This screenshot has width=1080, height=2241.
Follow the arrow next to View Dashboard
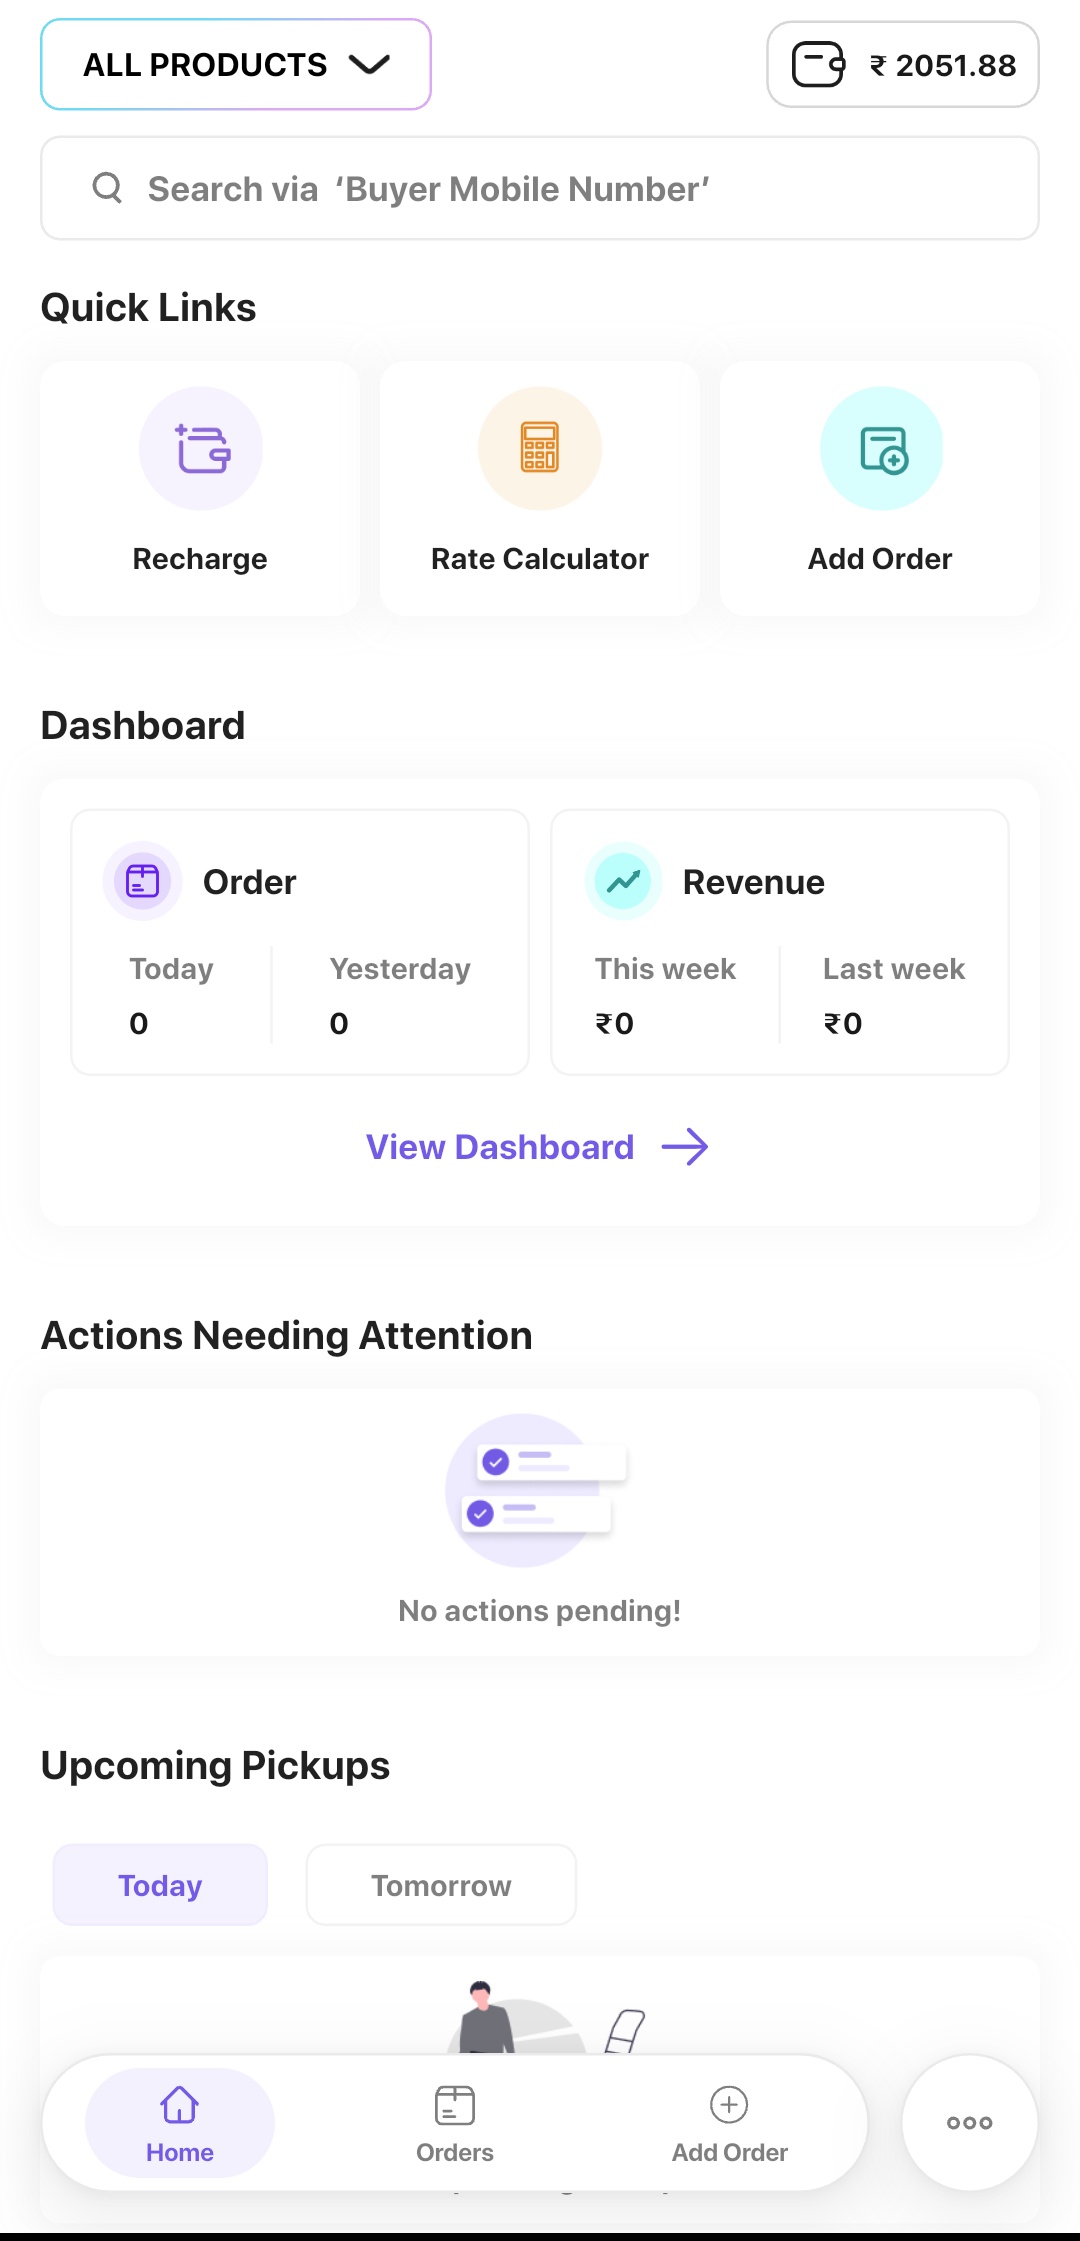pyautogui.click(x=685, y=1147)
